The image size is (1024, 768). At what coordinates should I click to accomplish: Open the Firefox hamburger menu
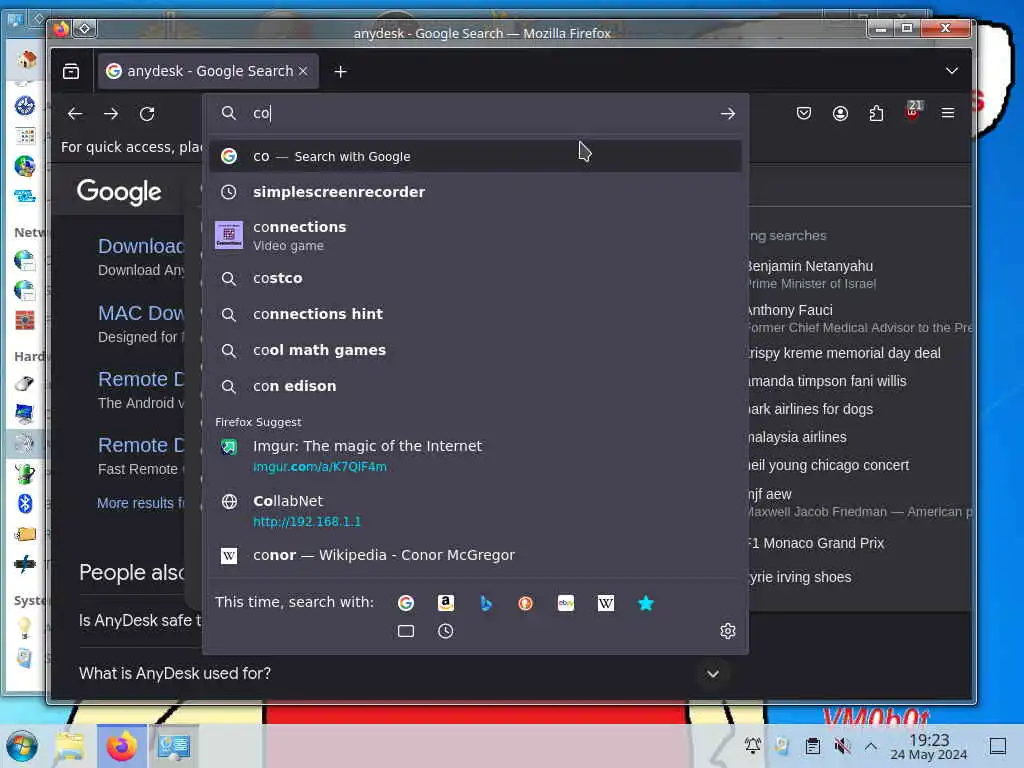(948, 114)
